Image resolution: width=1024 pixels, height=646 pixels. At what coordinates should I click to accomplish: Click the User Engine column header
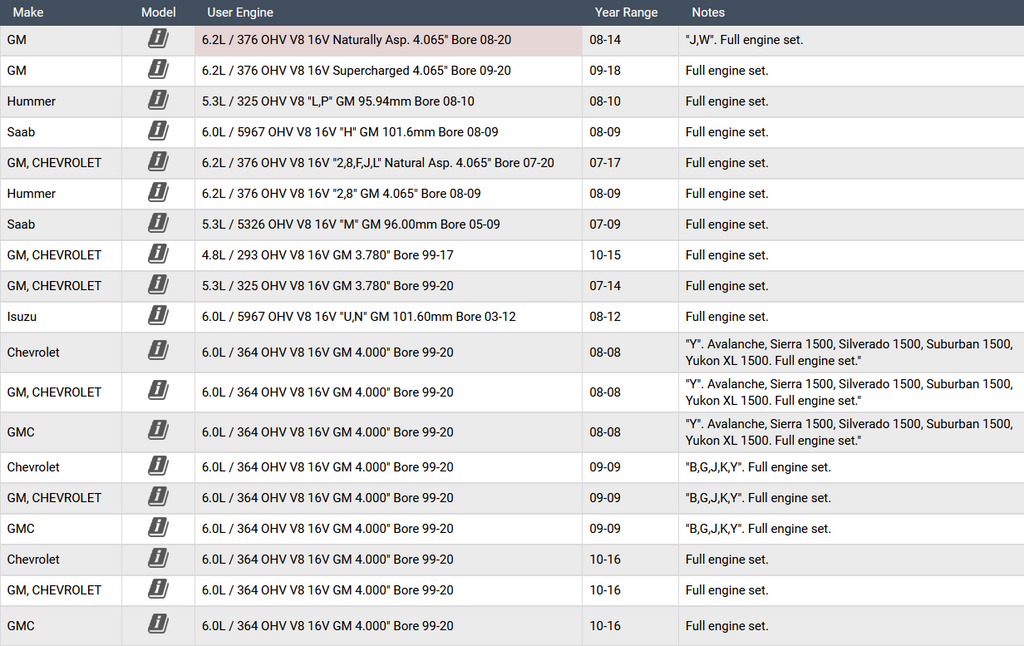click(240, 13)
